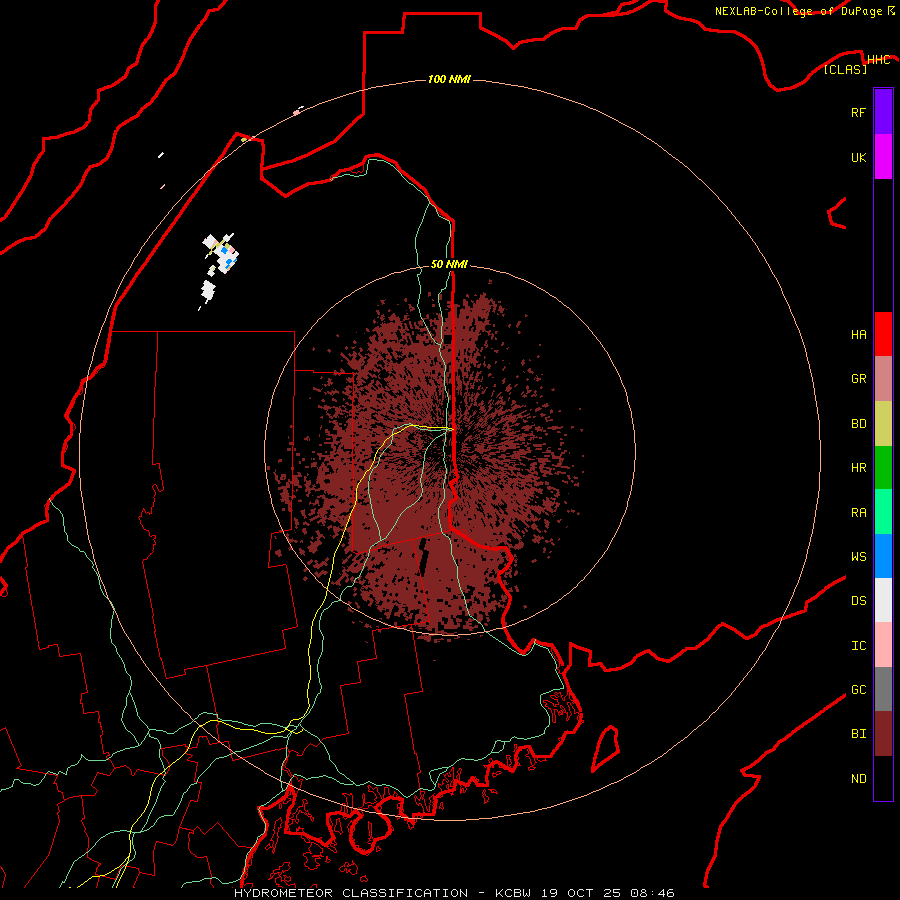Click the IC light pink legend swatch
This screenshot has height=900, width=900.
pos(883,645)
